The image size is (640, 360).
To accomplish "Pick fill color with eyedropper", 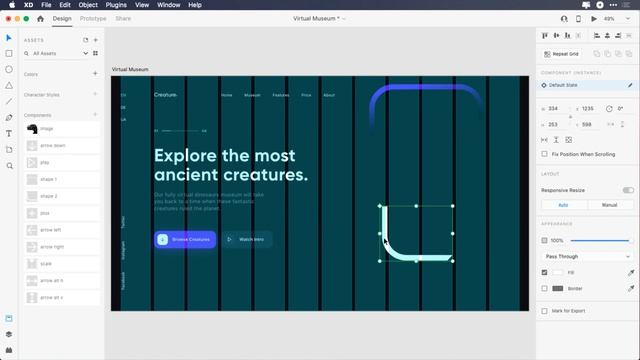I will [x=631, y=272].
